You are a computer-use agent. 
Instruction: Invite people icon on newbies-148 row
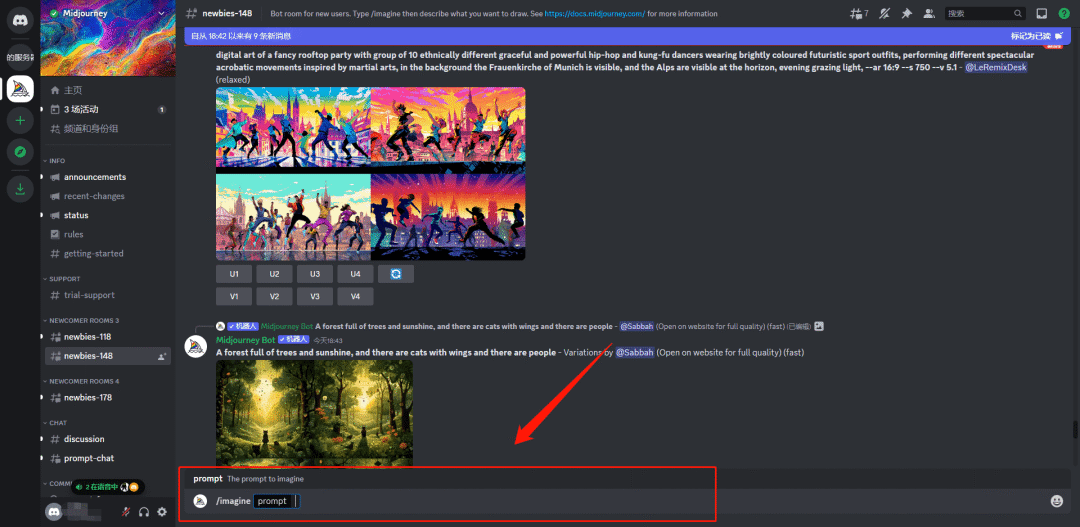click(162, 356)
